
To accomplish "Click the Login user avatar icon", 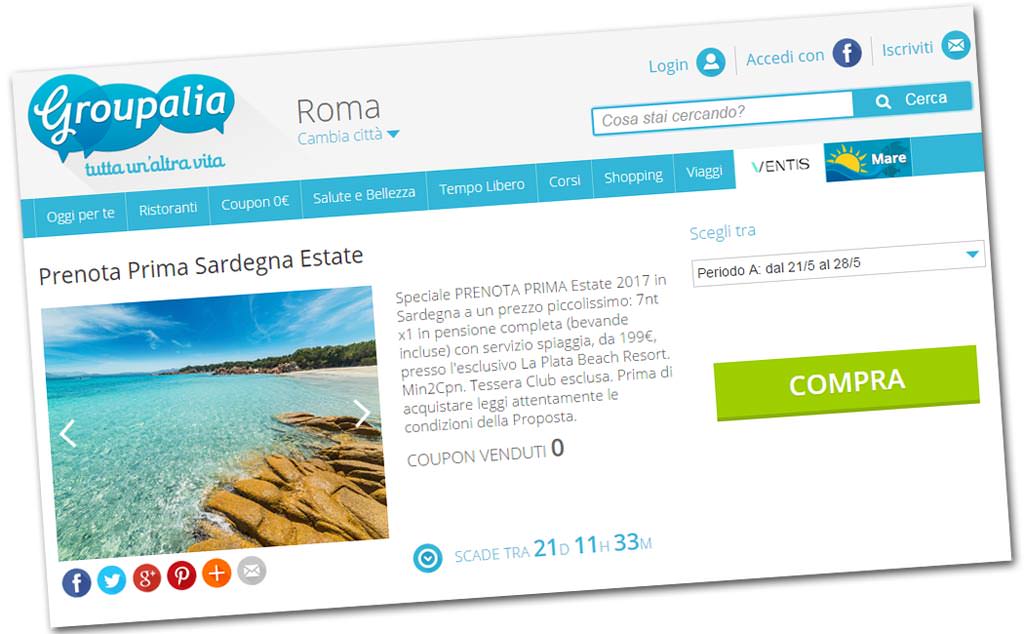I will click(711, 62).
